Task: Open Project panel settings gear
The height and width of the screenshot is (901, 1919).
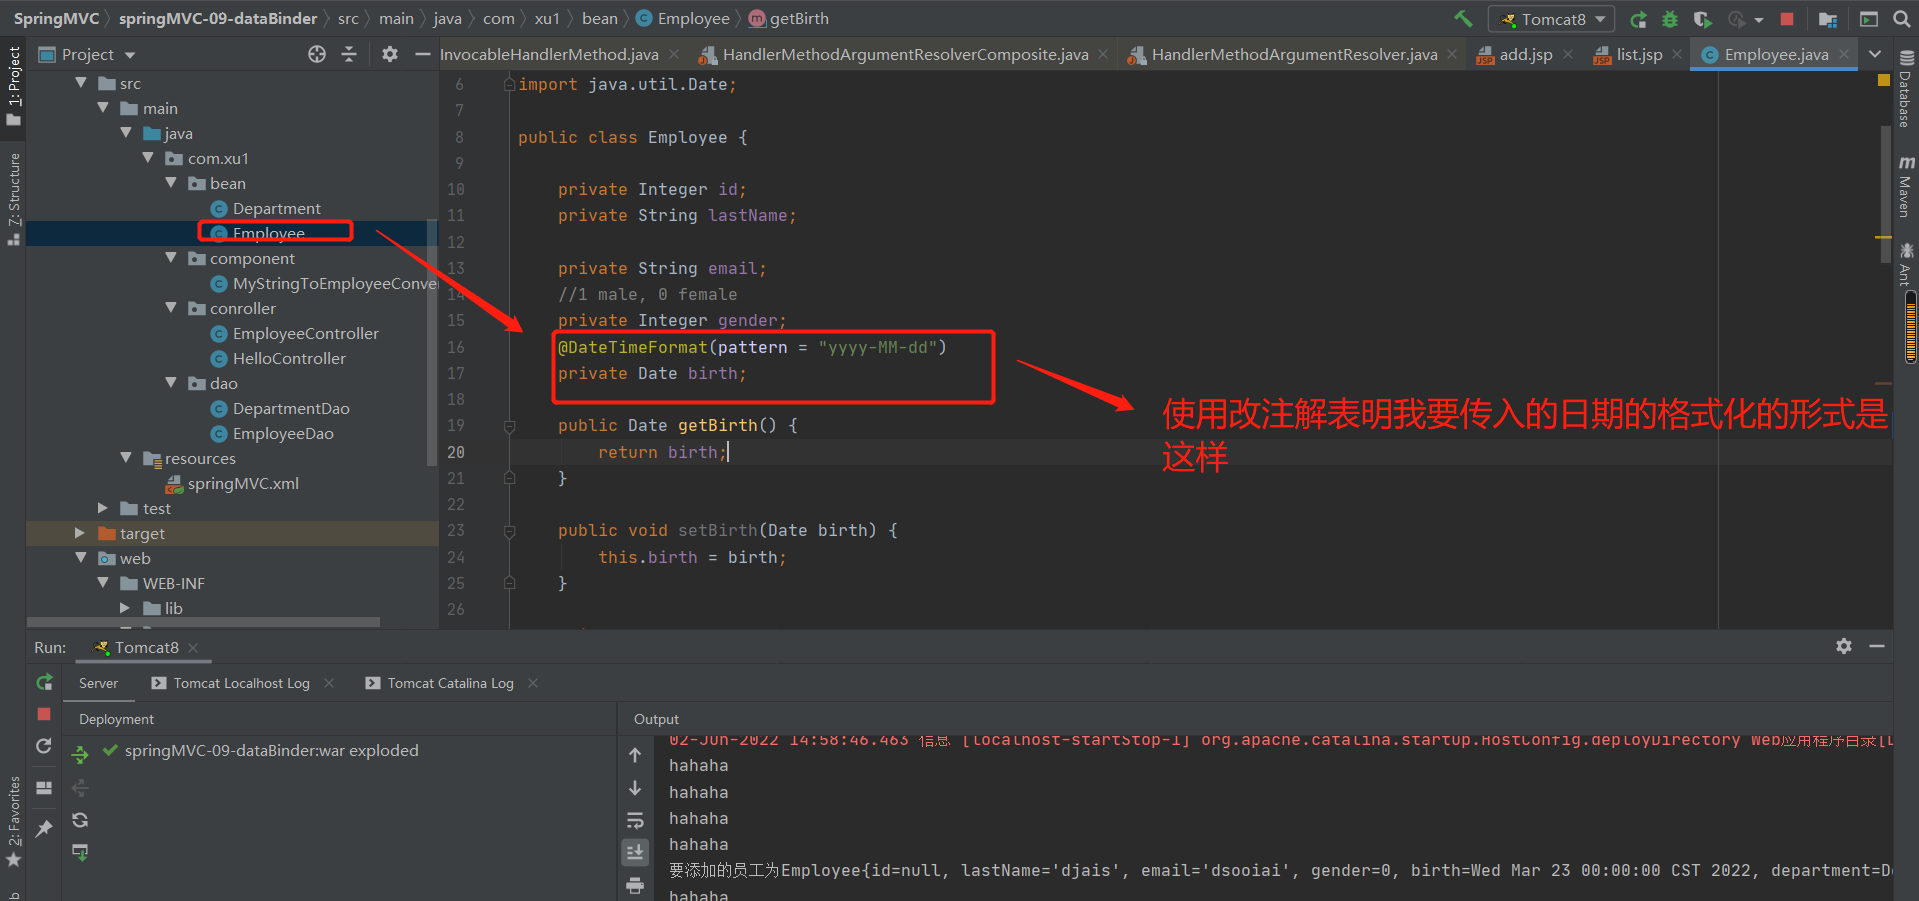Action: click(390, 54)
